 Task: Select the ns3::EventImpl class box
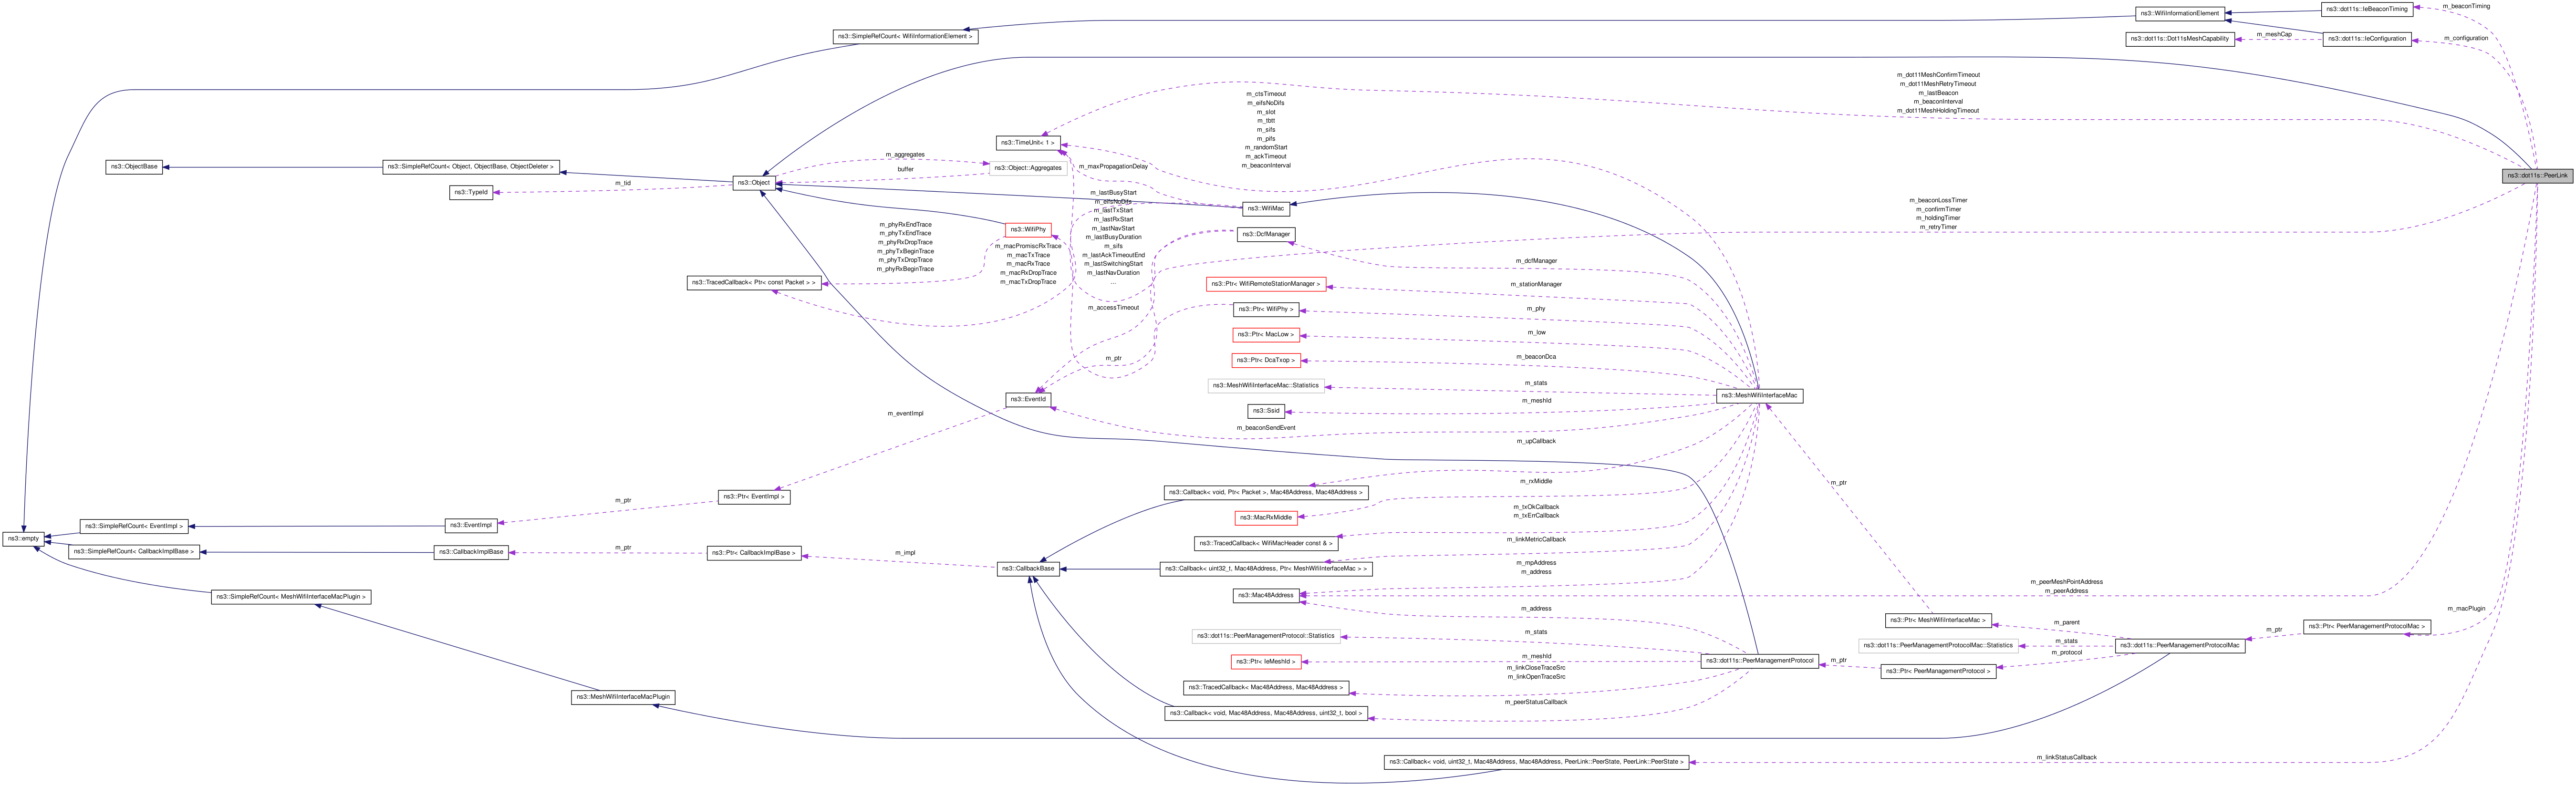click(x=471, y=525)
